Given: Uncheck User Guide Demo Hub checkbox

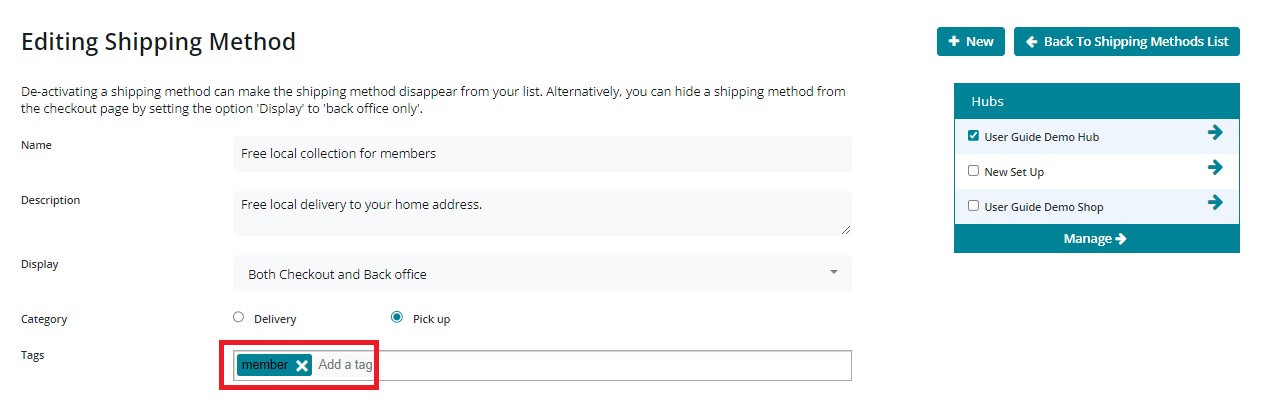Looking at the screenshot, I should [973, 136].
